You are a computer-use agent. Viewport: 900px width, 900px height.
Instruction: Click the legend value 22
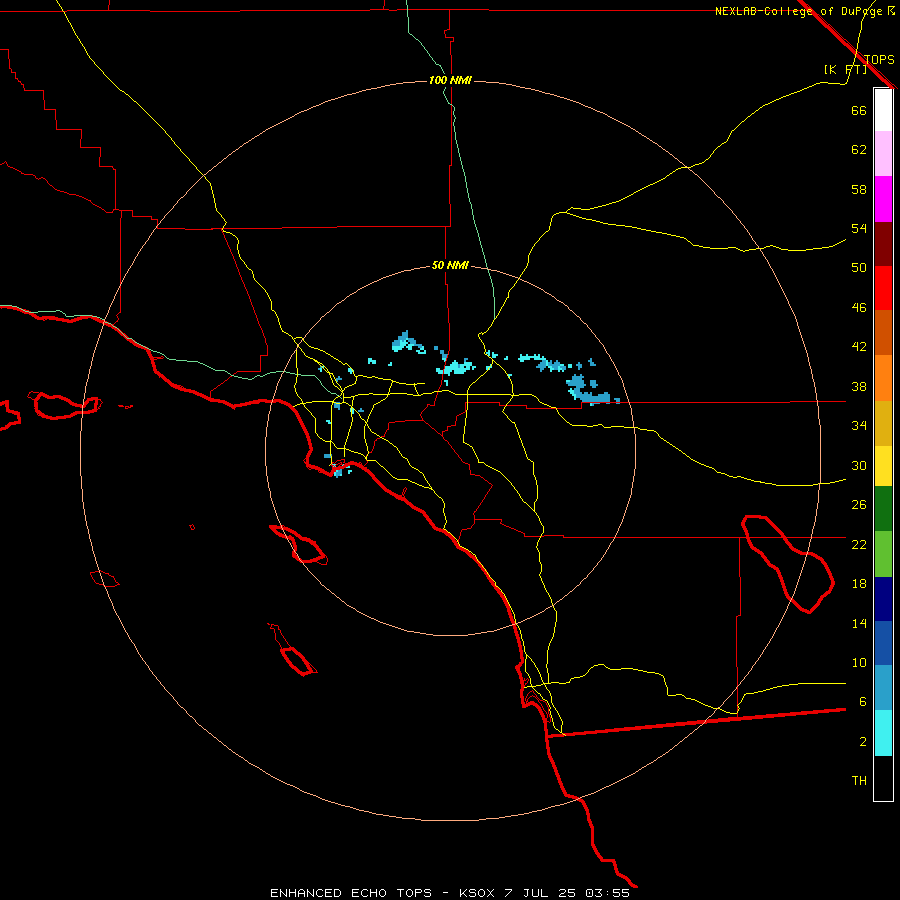click(859, 544)
